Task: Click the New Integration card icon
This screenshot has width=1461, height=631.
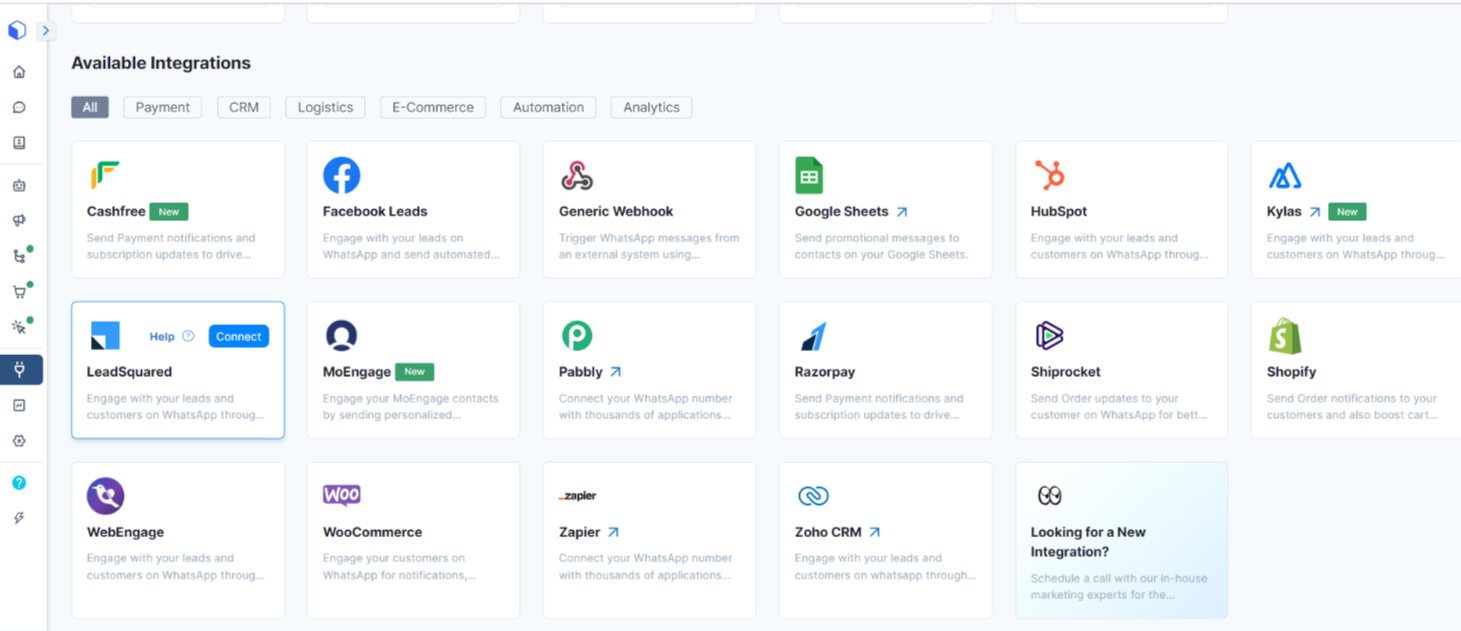Action: pyautogui.click(x=1049, y=496)
